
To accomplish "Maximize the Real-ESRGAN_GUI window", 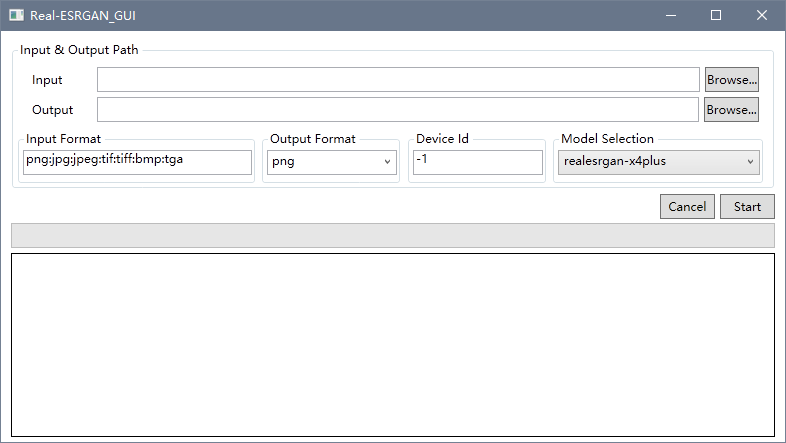I will click(716, 16).
